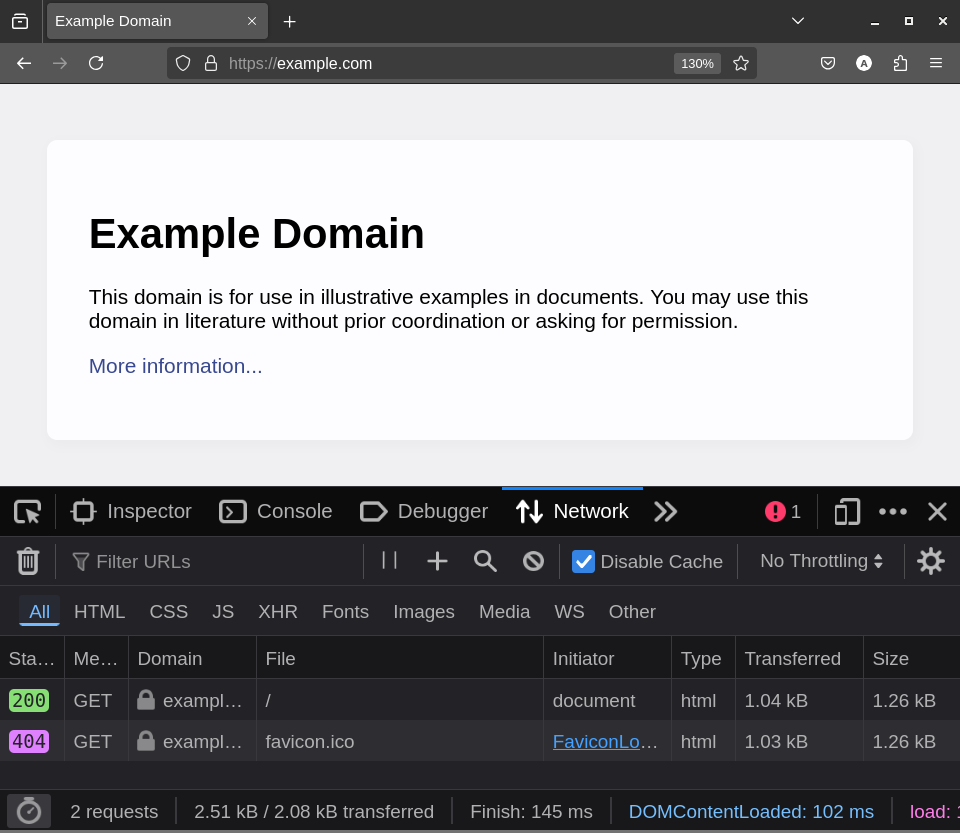The width and height of the screenshot is (960, 833).
Task: Open a new tab with plus button
Action: coord(290,22)
